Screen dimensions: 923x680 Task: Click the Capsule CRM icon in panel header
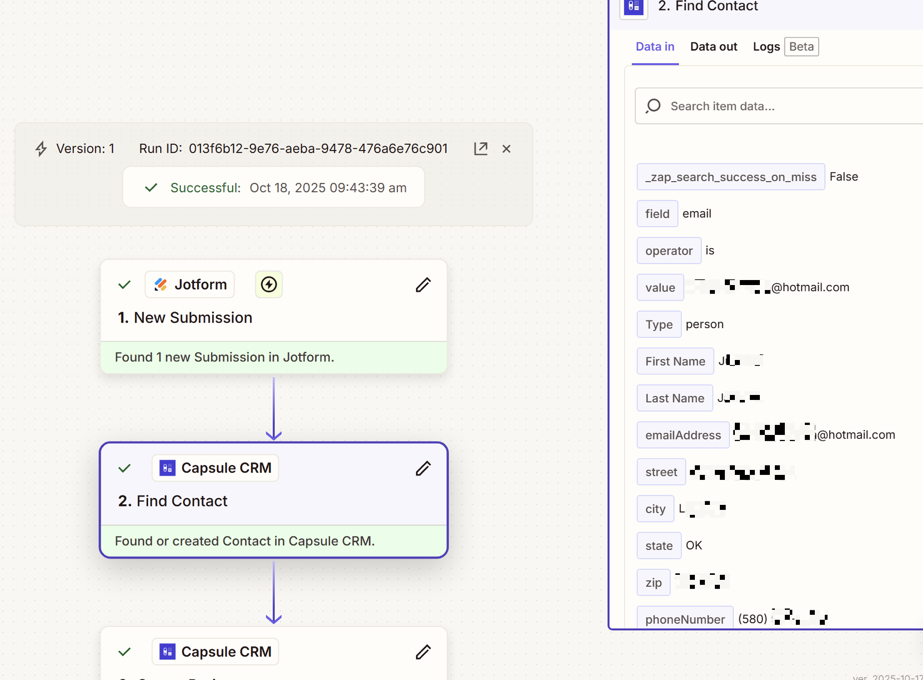(x=634, y=7)
